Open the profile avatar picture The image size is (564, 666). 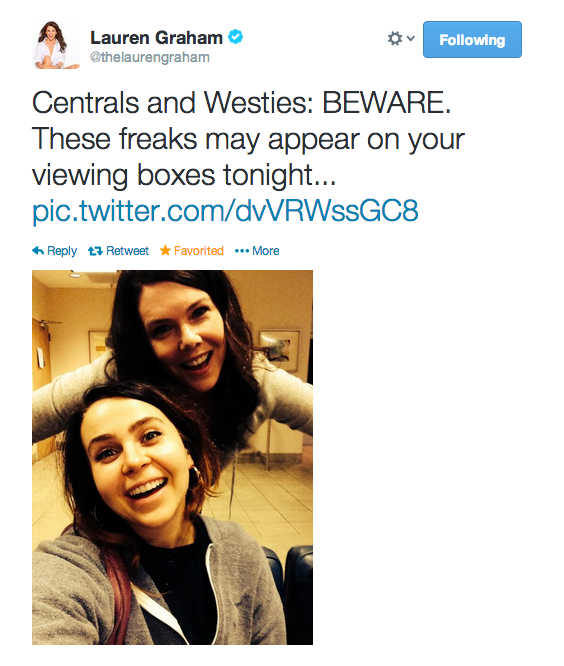(56, 45)
